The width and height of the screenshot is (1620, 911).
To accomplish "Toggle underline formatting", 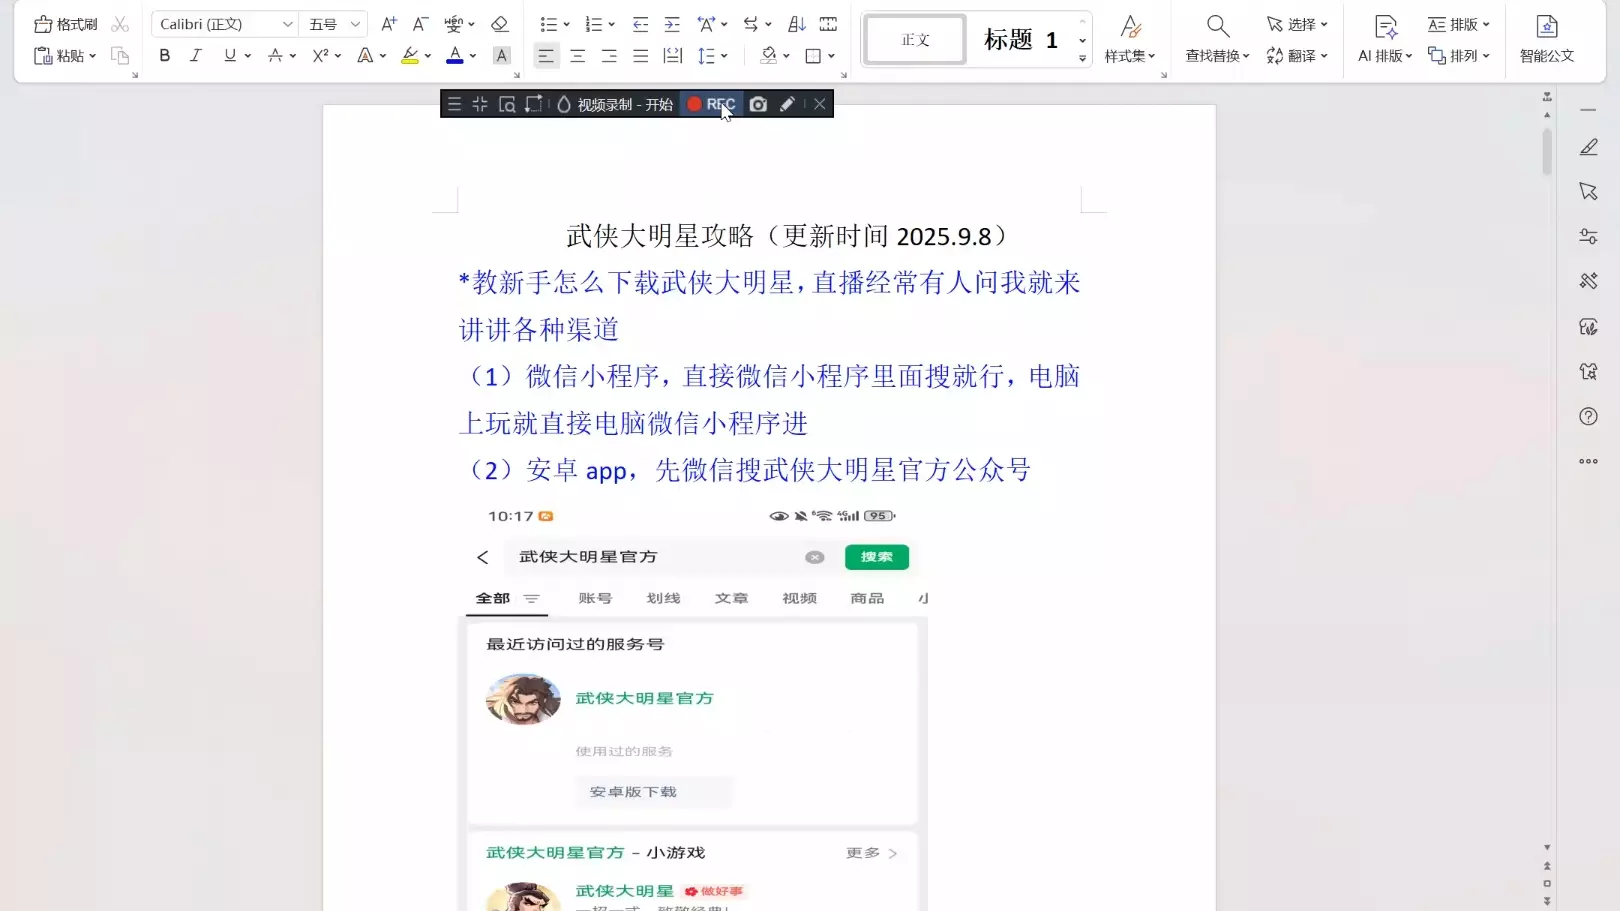I will pyautogui.click(x=230, y=56).
